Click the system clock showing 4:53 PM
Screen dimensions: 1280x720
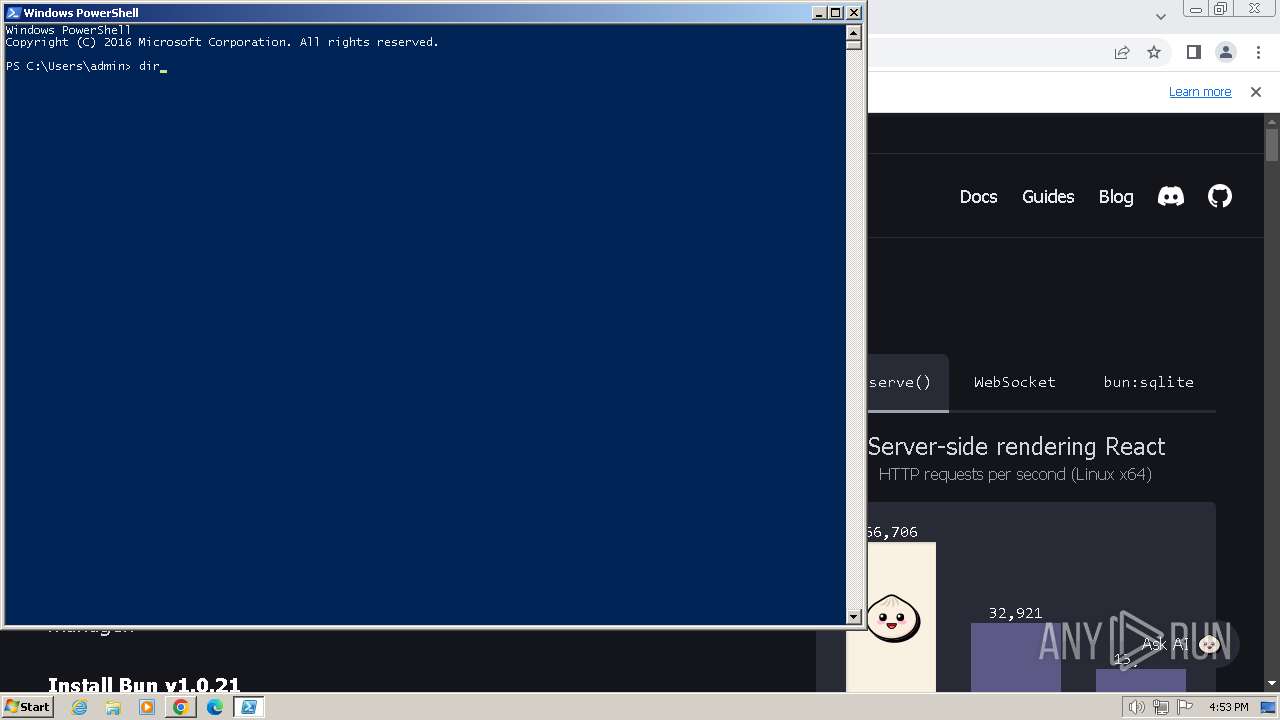tap(1228, 707)
